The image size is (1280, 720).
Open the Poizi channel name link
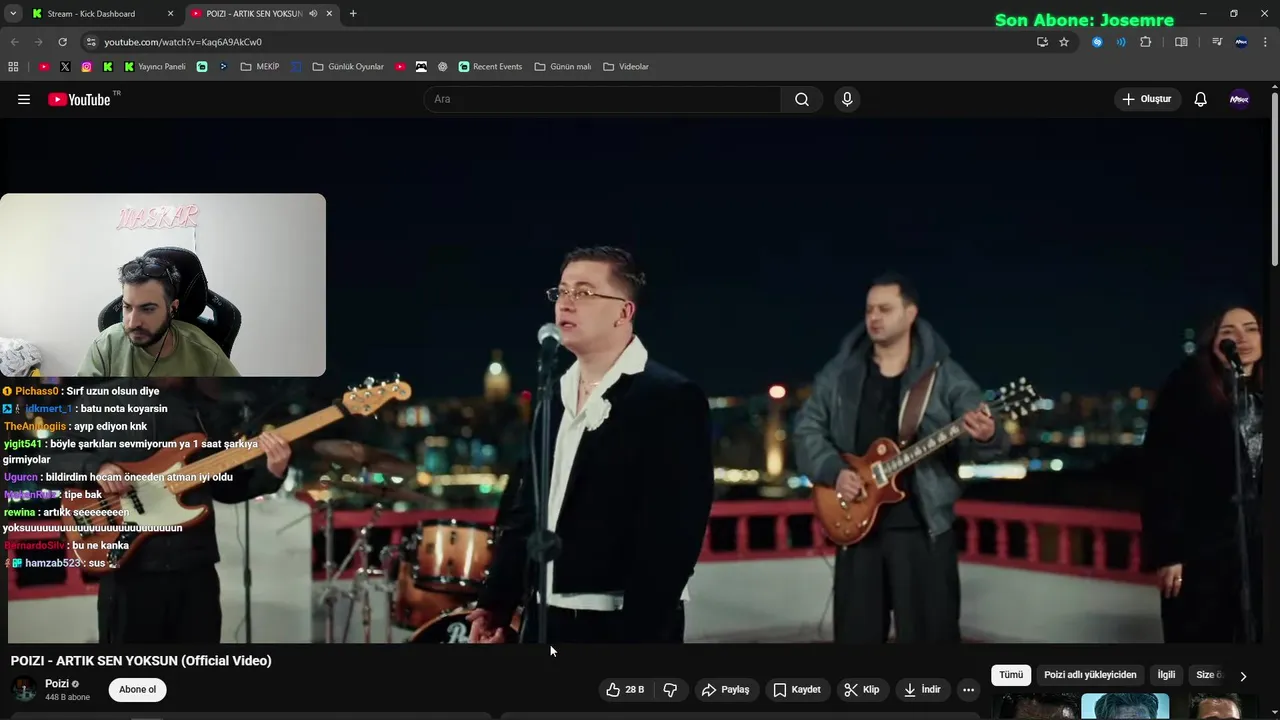(x=57, y=684)
